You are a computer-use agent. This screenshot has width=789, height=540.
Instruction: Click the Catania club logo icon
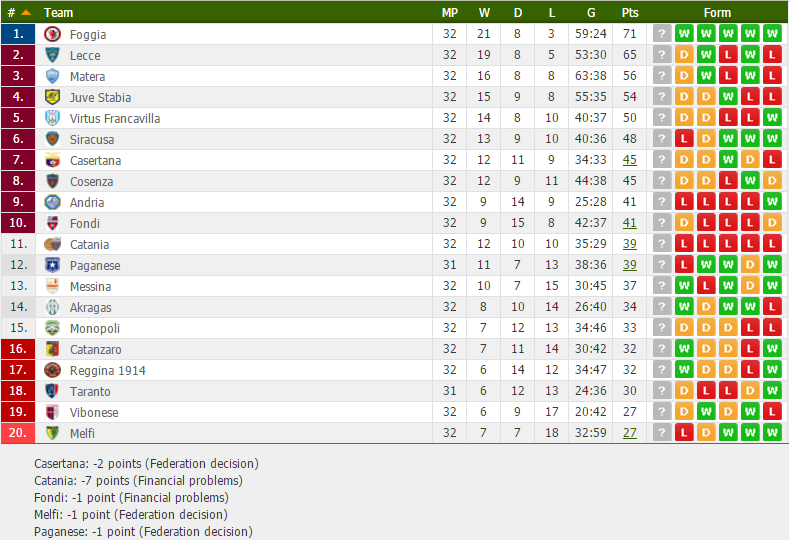tap(52, 244)
